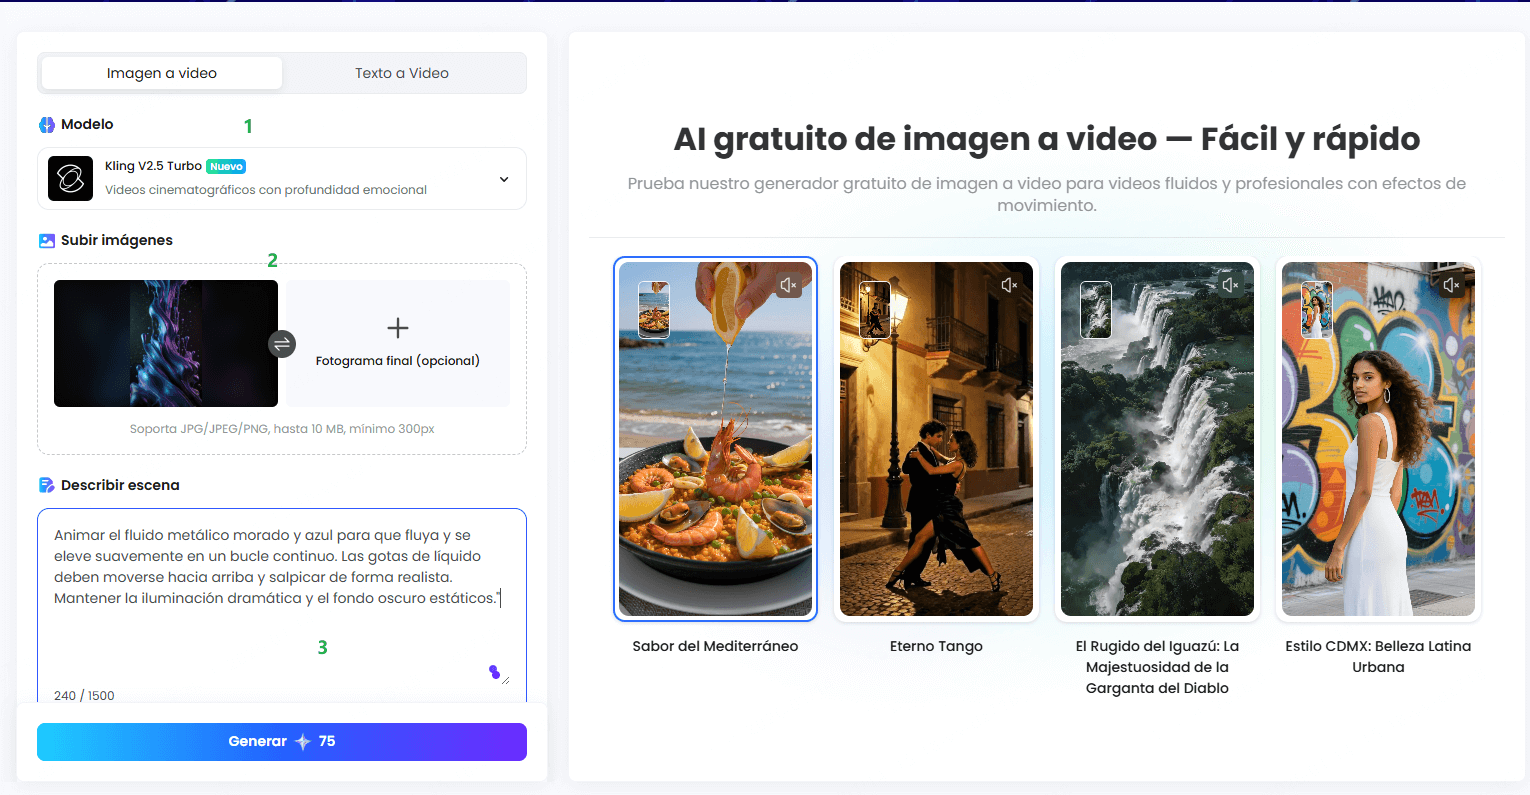This screenshot has width=1530, height=795.
Task: Unmute the Estilo CDMX video
Action: click(x=1450, y=284)
